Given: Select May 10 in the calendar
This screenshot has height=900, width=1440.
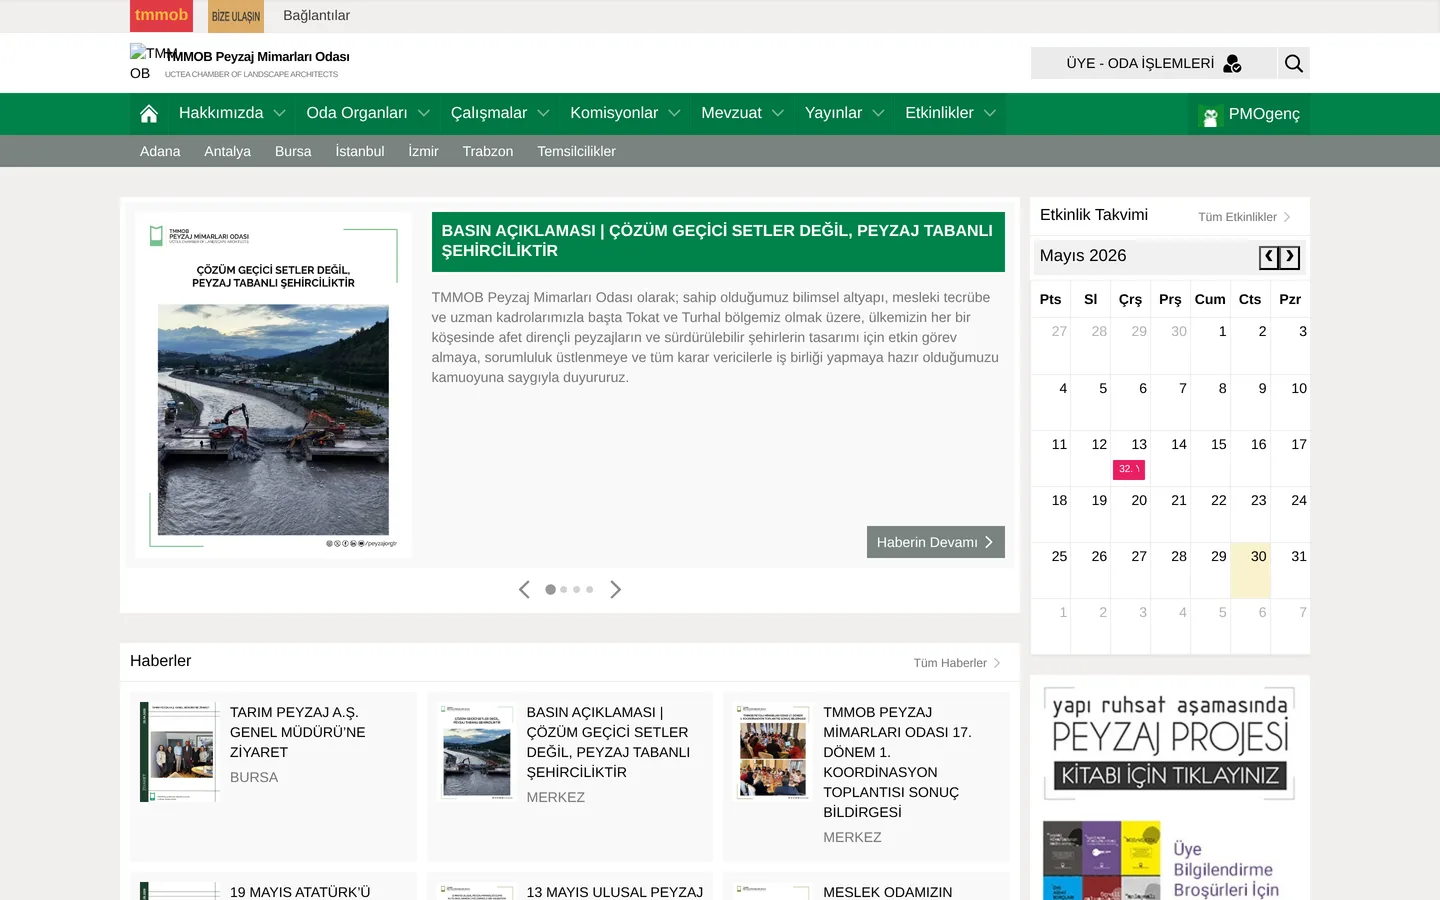Looking at the screenshot, I should click(1290, 402).
